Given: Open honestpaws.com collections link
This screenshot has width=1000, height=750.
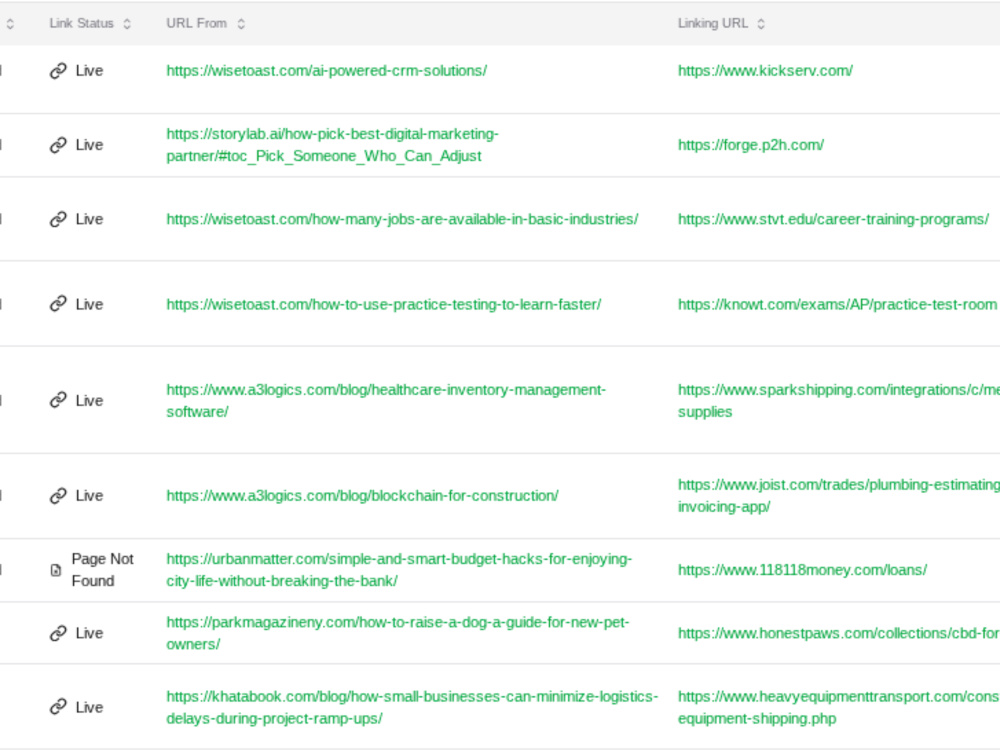Looking at the screenshot, I should (839, 633).
